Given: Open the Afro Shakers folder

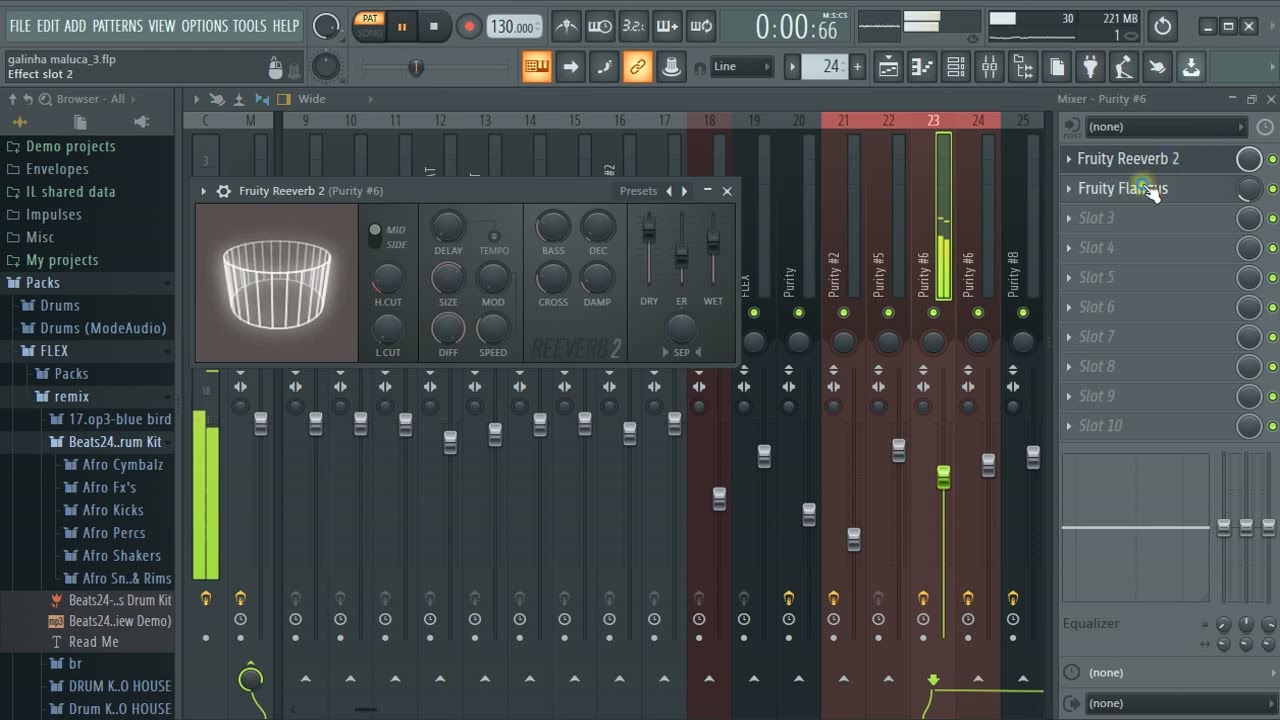Looking at the screenshot, I should point(121,555).
